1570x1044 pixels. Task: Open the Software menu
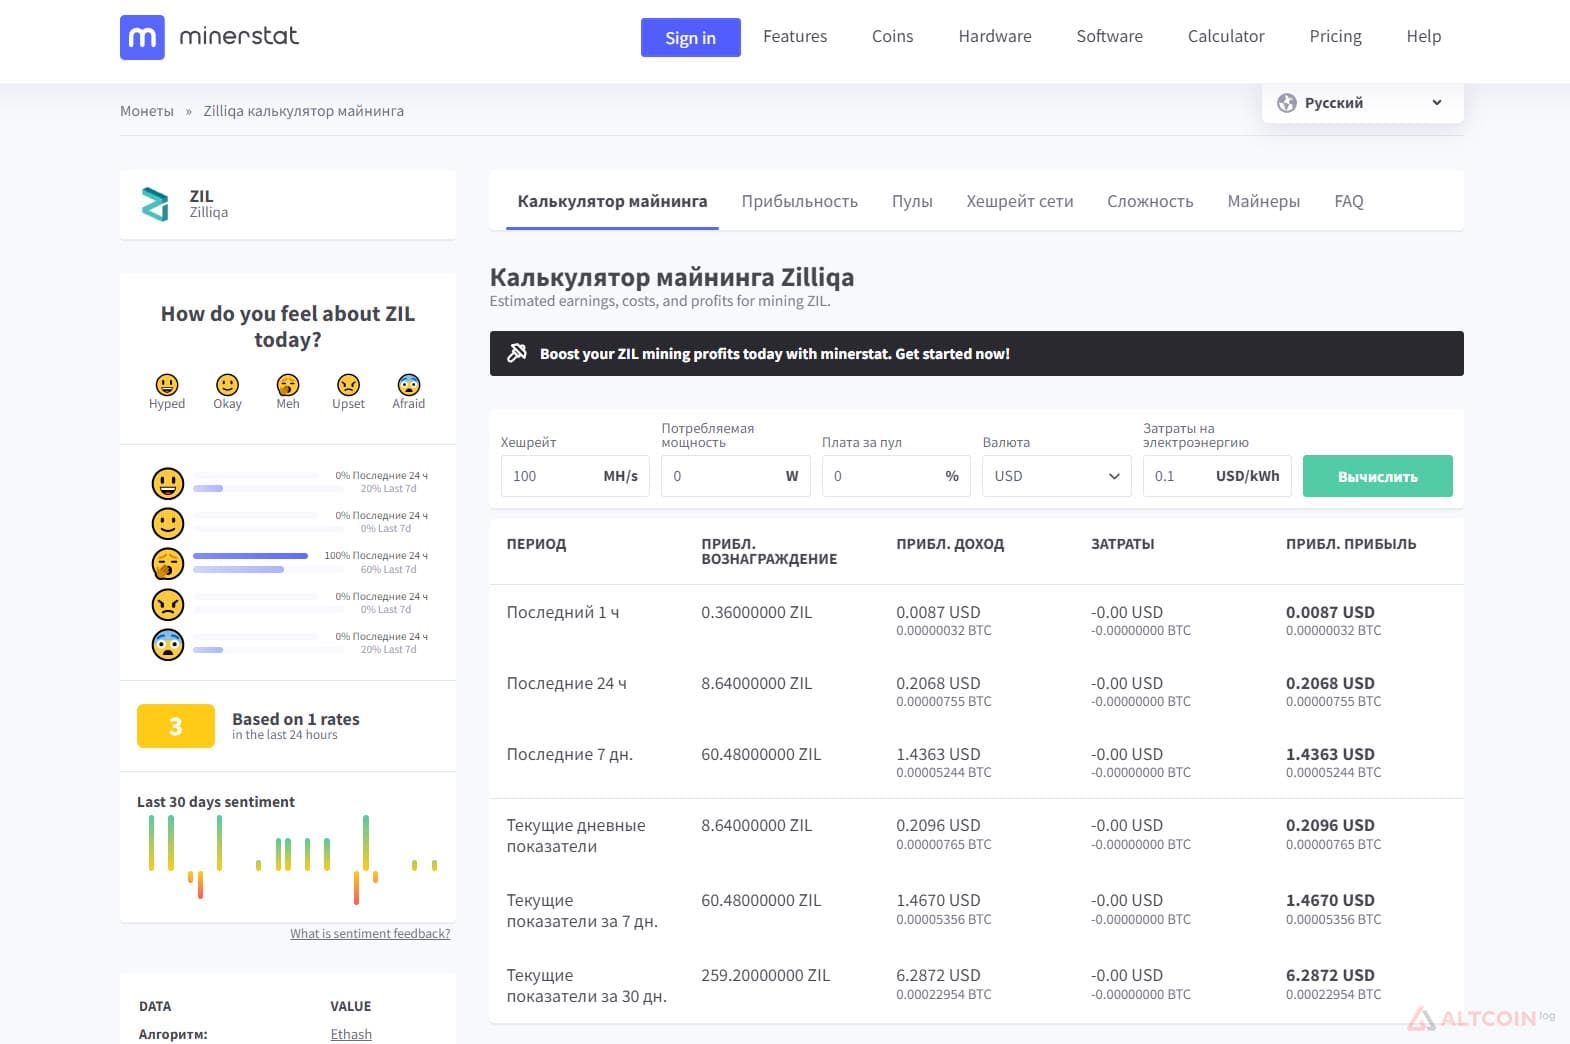pyautogui.click(x=1109, y=36)
